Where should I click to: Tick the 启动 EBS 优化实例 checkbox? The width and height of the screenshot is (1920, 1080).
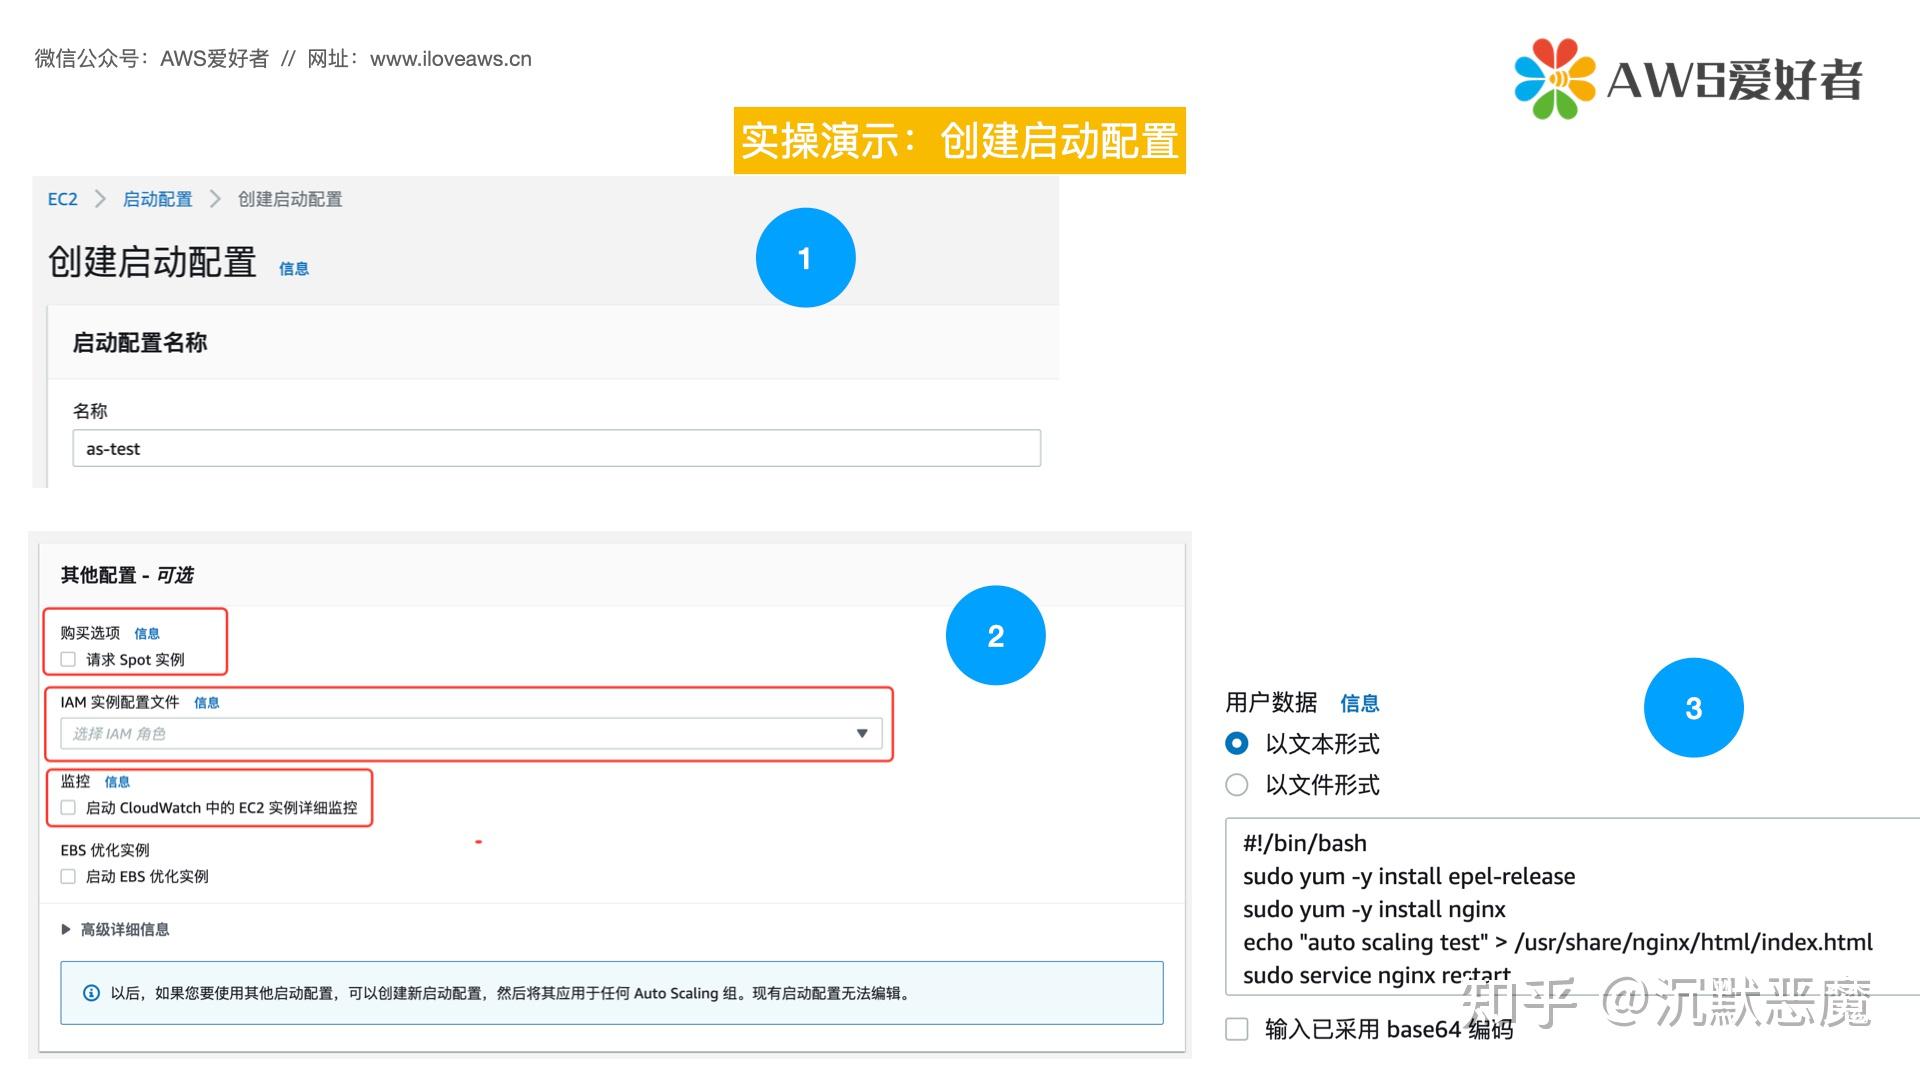[68, 876]
